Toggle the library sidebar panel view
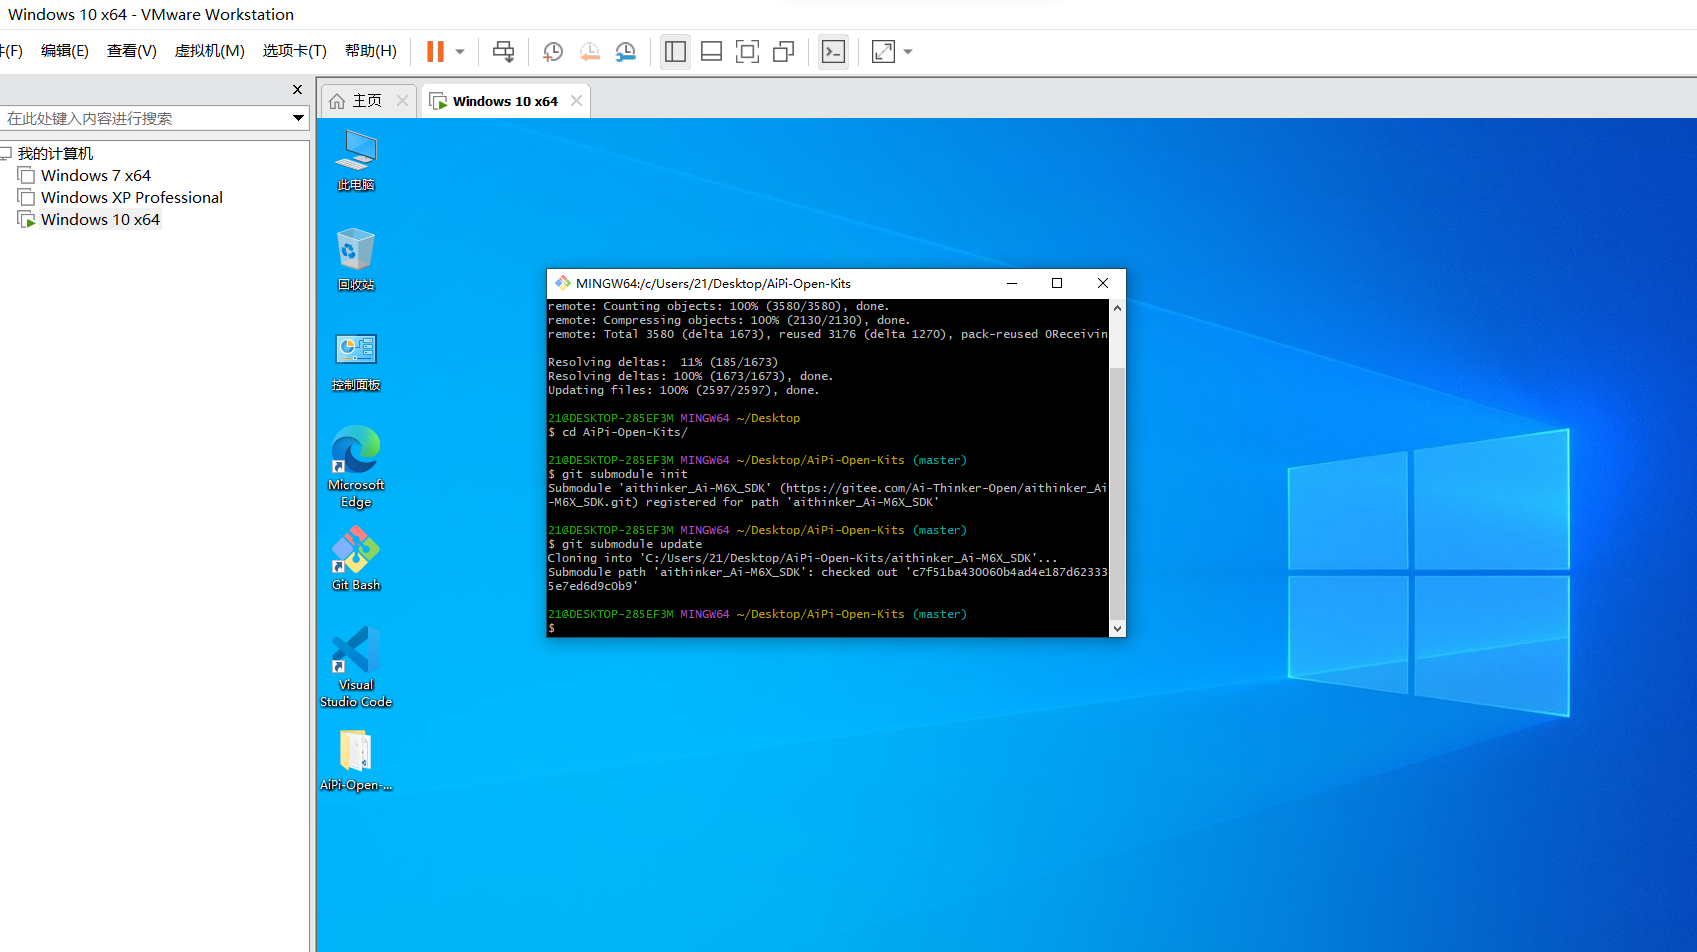Viewport: 1697px width, 952px height. click(676, 51)
